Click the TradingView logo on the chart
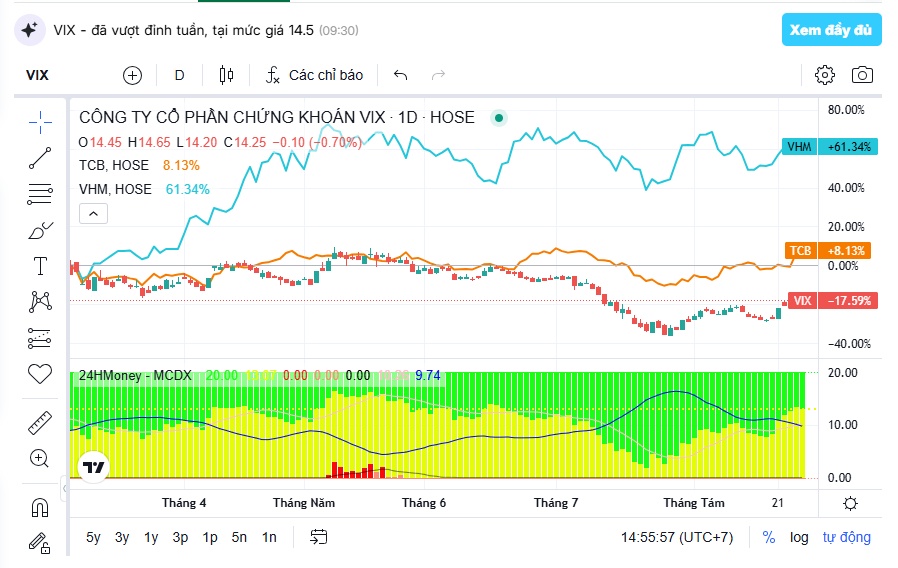This screenshot has width=898, height=568. pyautogui.click(x=93, y=468)
